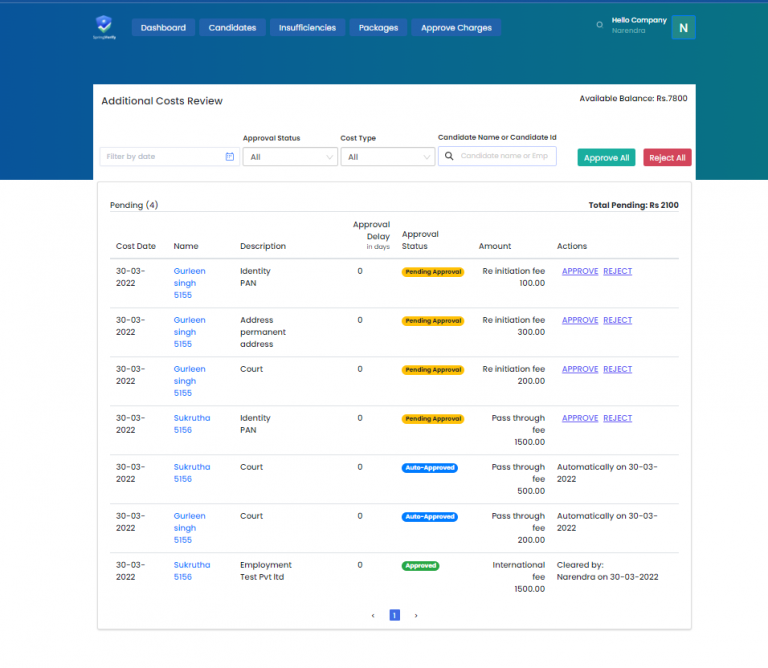
Task: Approve the Identity PAN 100.00 charge
Action: point(580,271)
